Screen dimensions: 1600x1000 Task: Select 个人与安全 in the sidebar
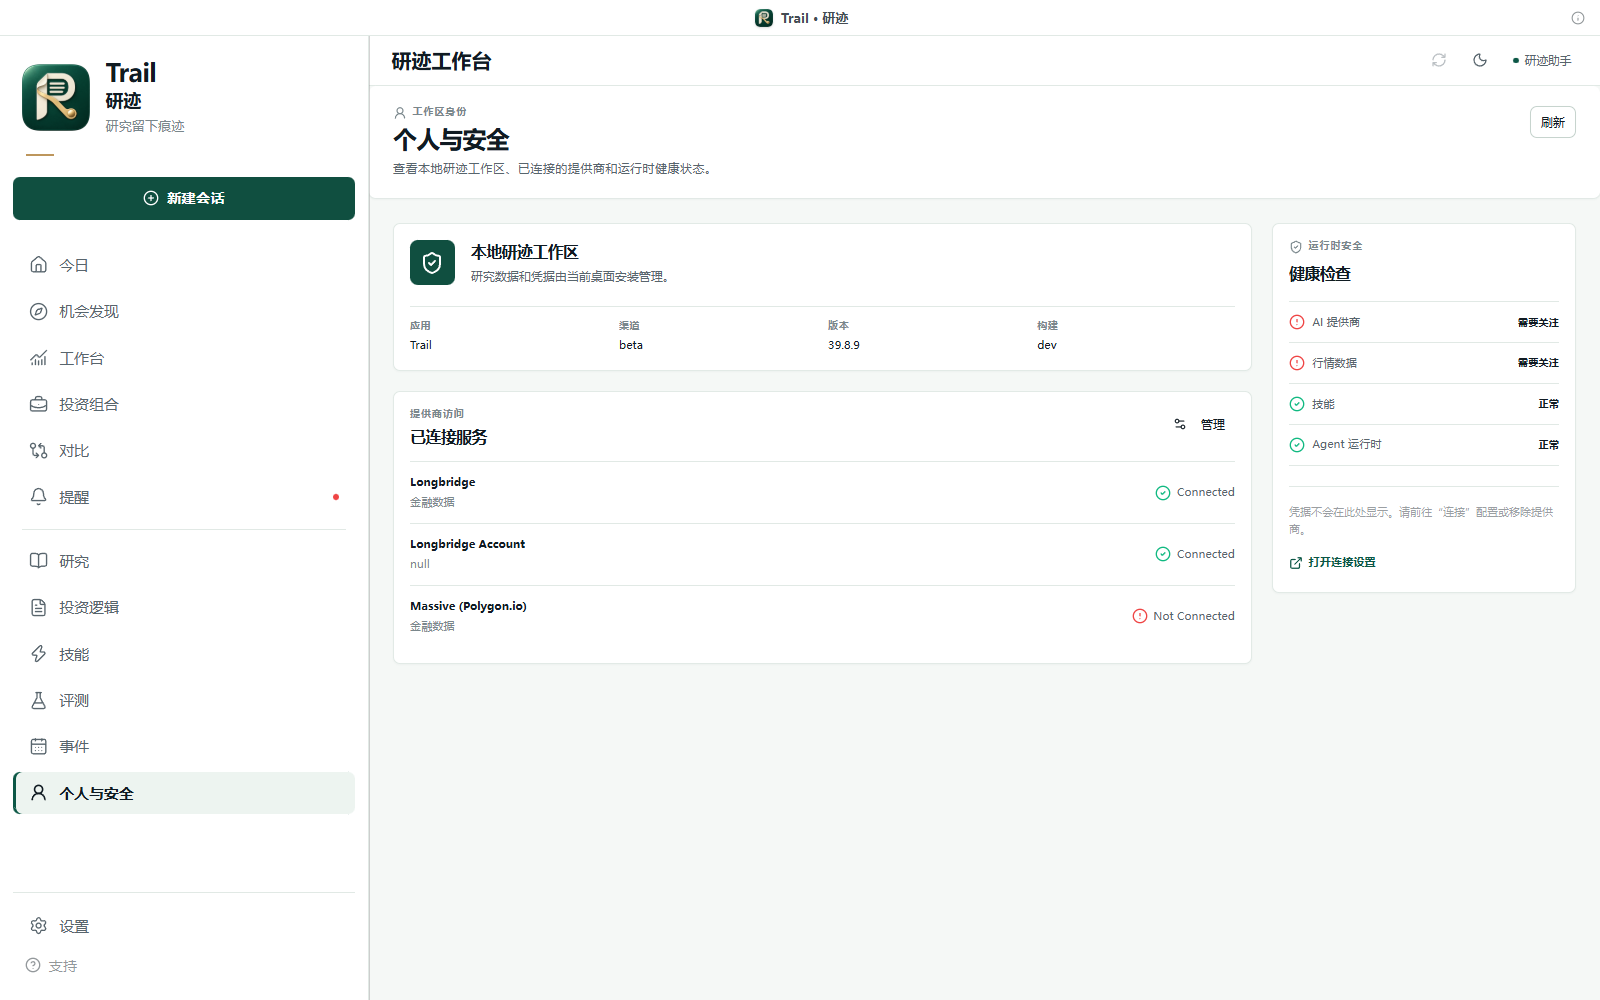(184, 793)
